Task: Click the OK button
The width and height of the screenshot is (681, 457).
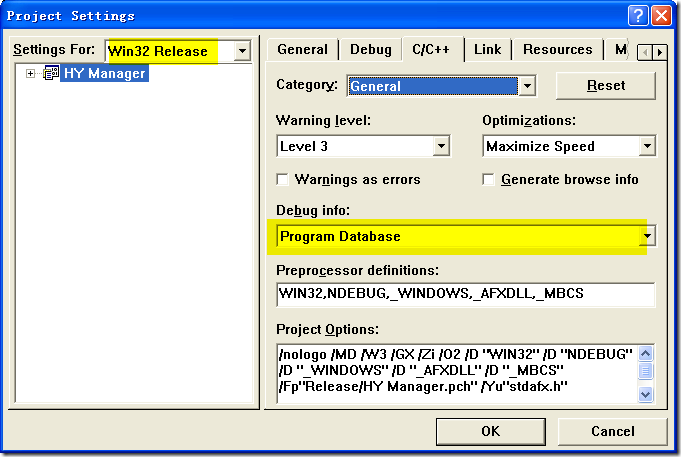Action: [x=491, y=431]
